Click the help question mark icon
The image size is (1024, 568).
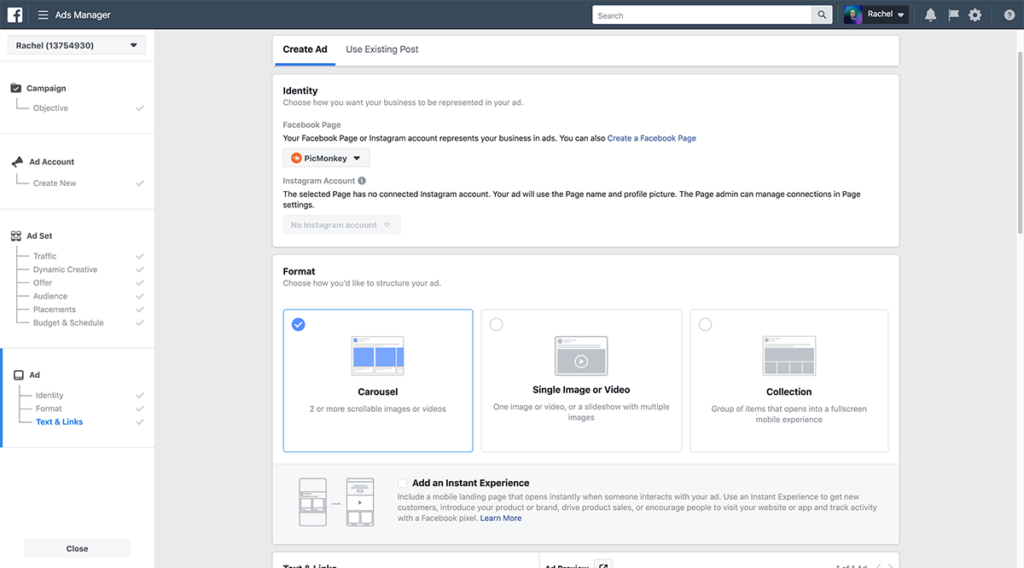click(x=1009, y=15)
